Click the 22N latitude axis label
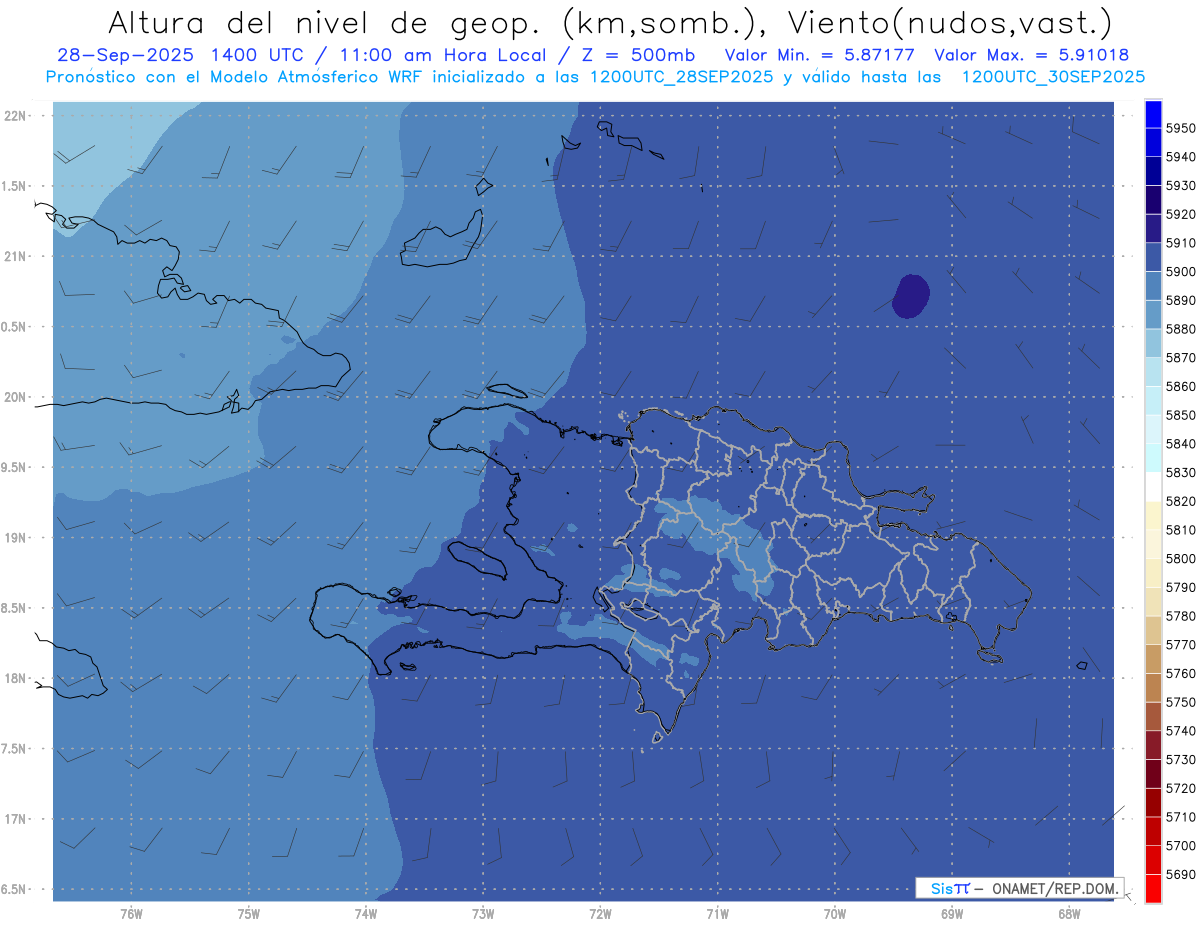Viewport: 1200px width, 927px height. pos(15,115)
